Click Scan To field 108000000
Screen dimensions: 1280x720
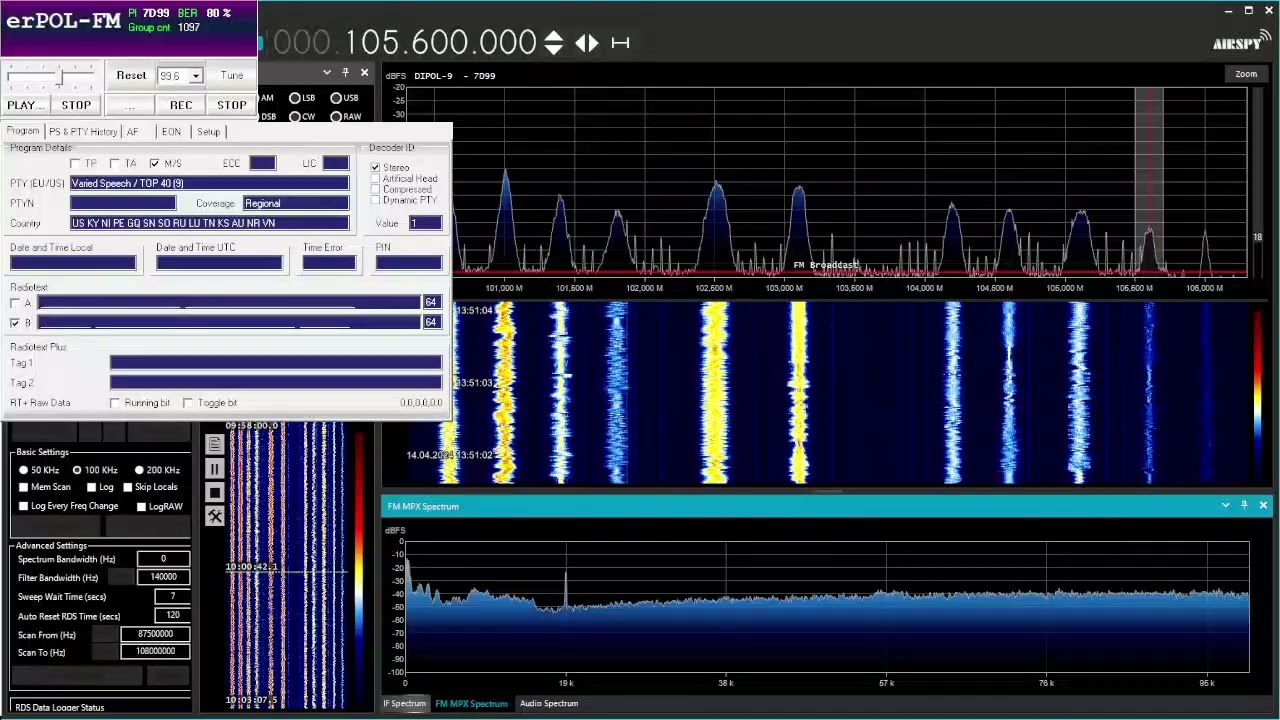click(x=155, y=652)
